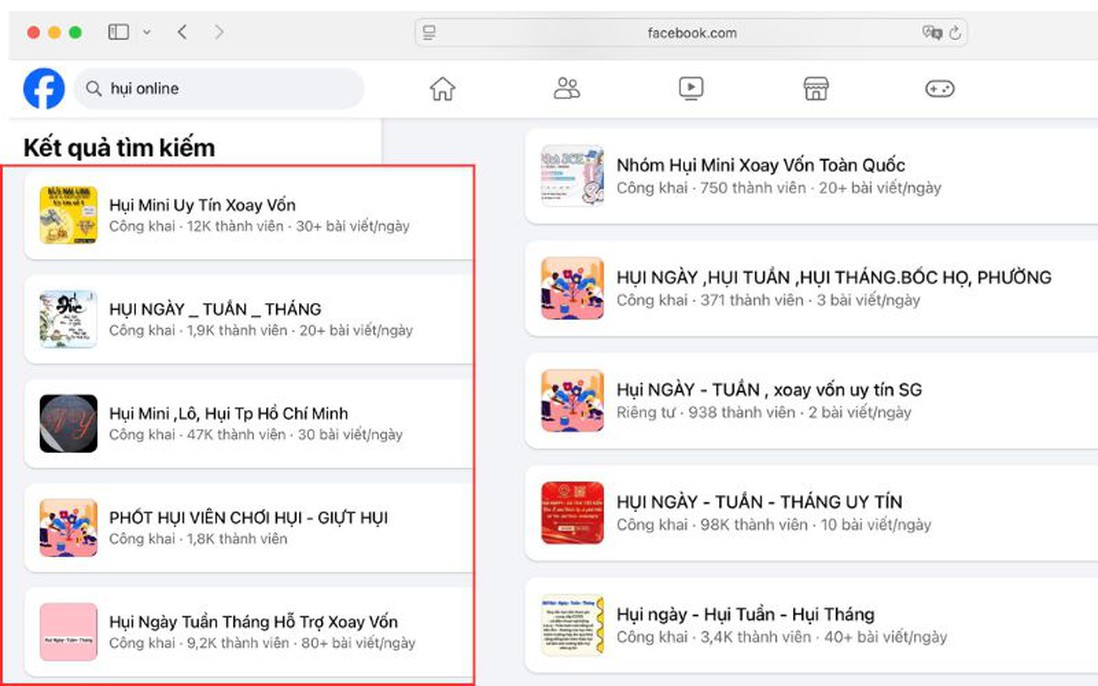The height and width of the screenshot is (686, 1098).
Task: Open 'Nhóm Hụi Mini Xoay Vốn Toàn Quốc' group
Action: (x=760, y=165)
